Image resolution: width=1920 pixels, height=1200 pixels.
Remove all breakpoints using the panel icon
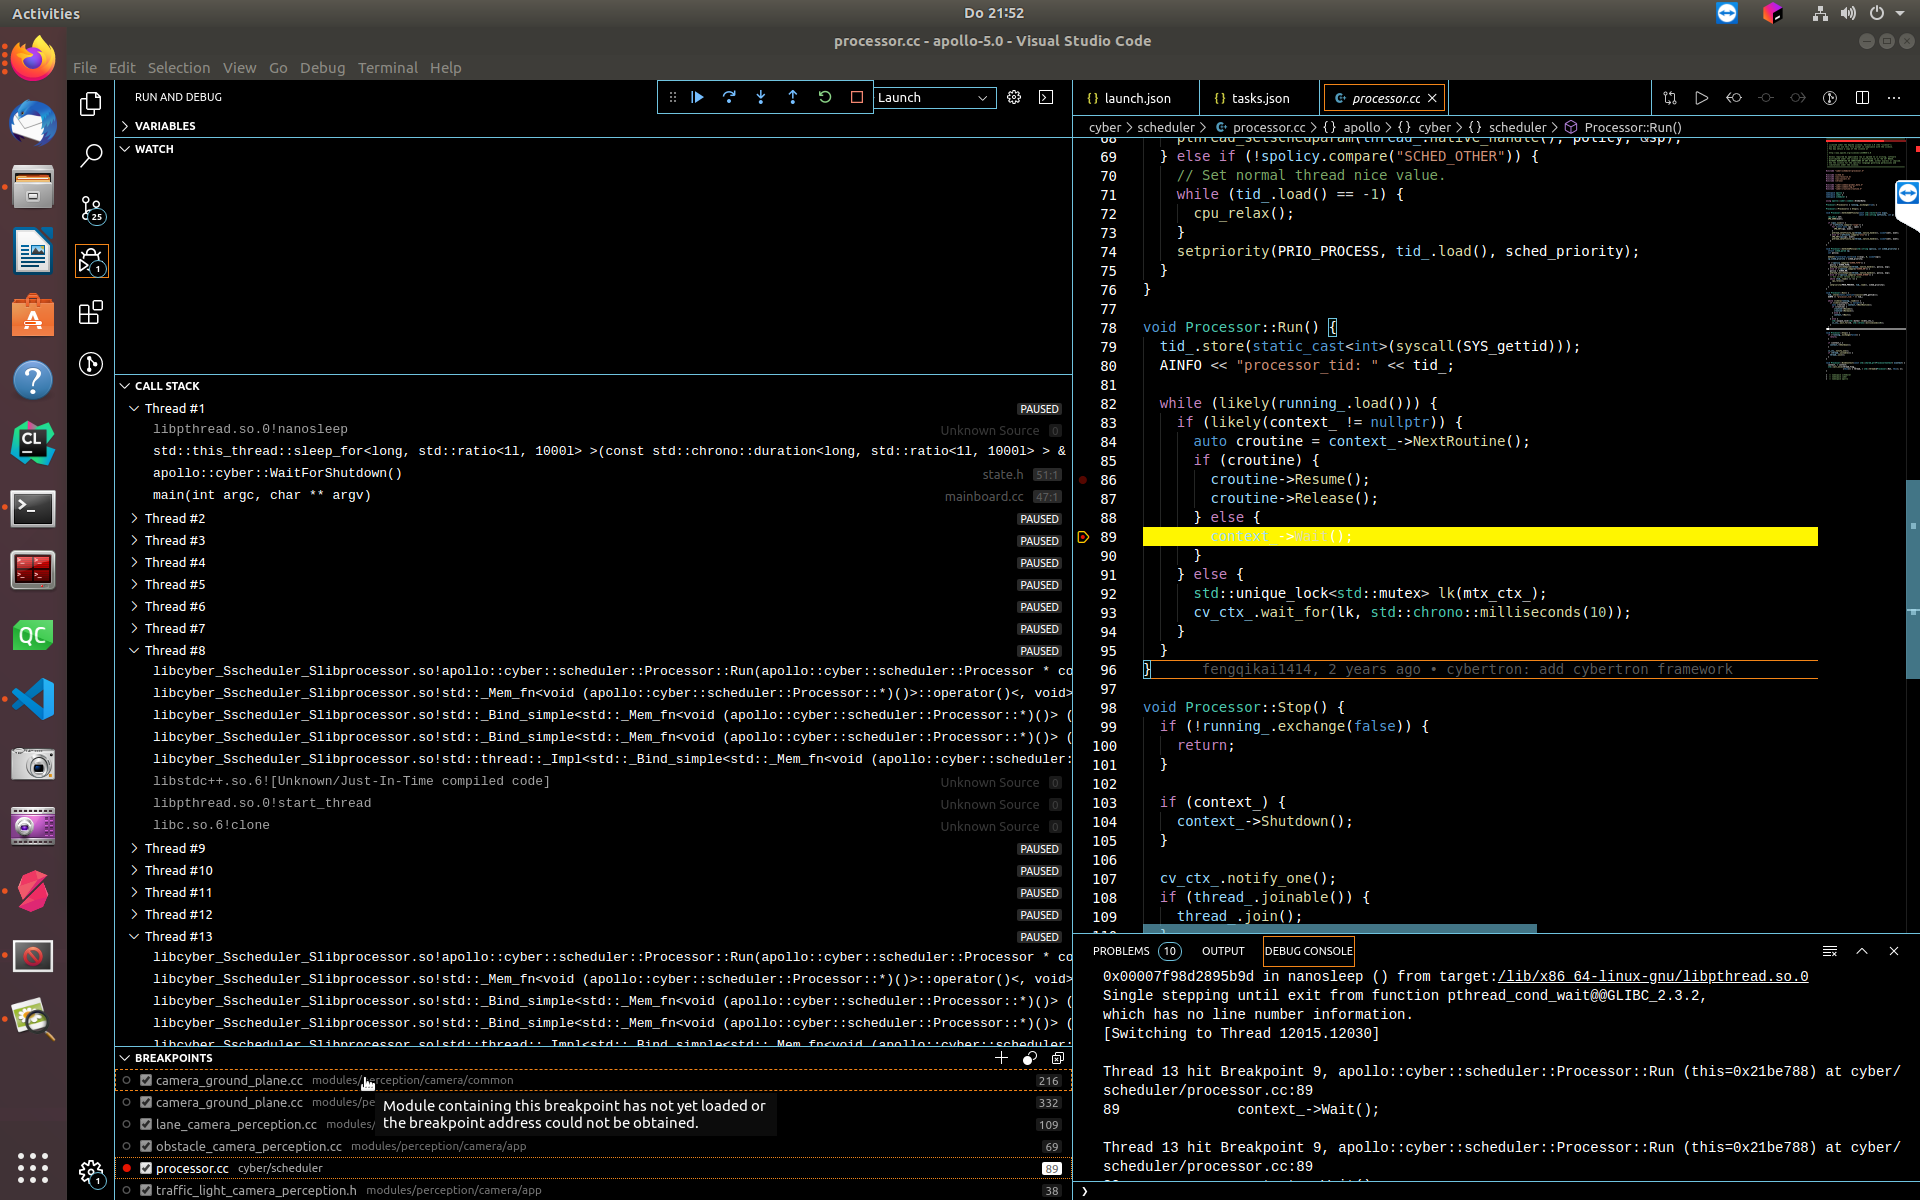click(1059, 1058)
